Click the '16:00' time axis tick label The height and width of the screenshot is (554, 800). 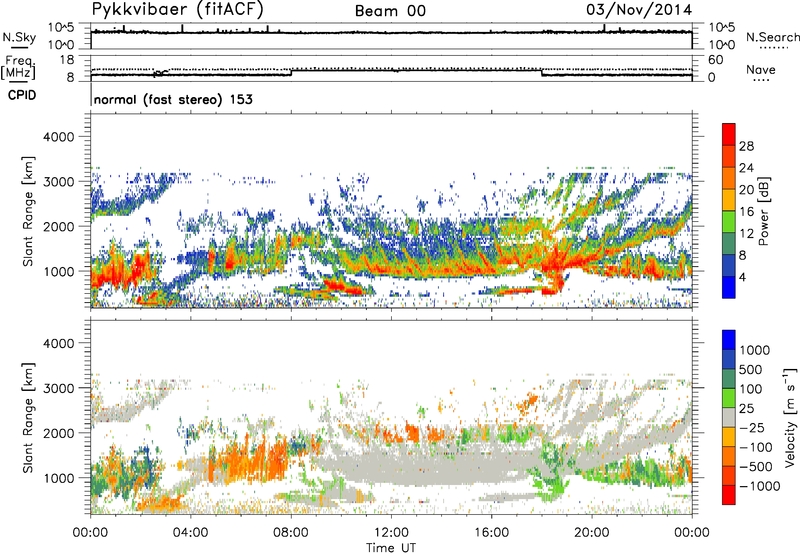(491, 533)
